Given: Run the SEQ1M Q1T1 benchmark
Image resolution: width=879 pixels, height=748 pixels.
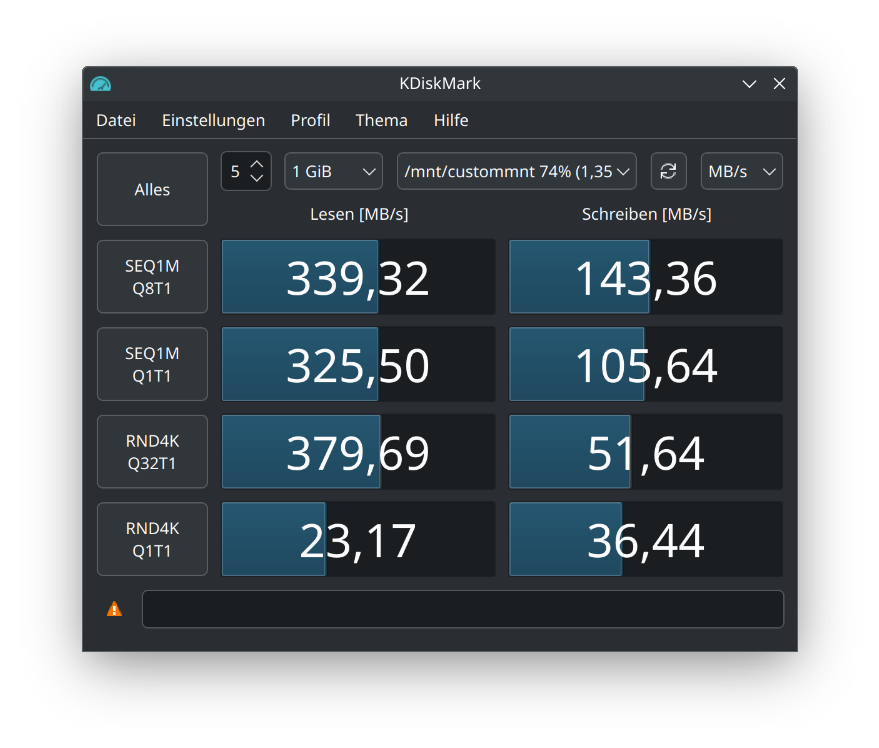Looking at the screenshot, I should (152, 364).
